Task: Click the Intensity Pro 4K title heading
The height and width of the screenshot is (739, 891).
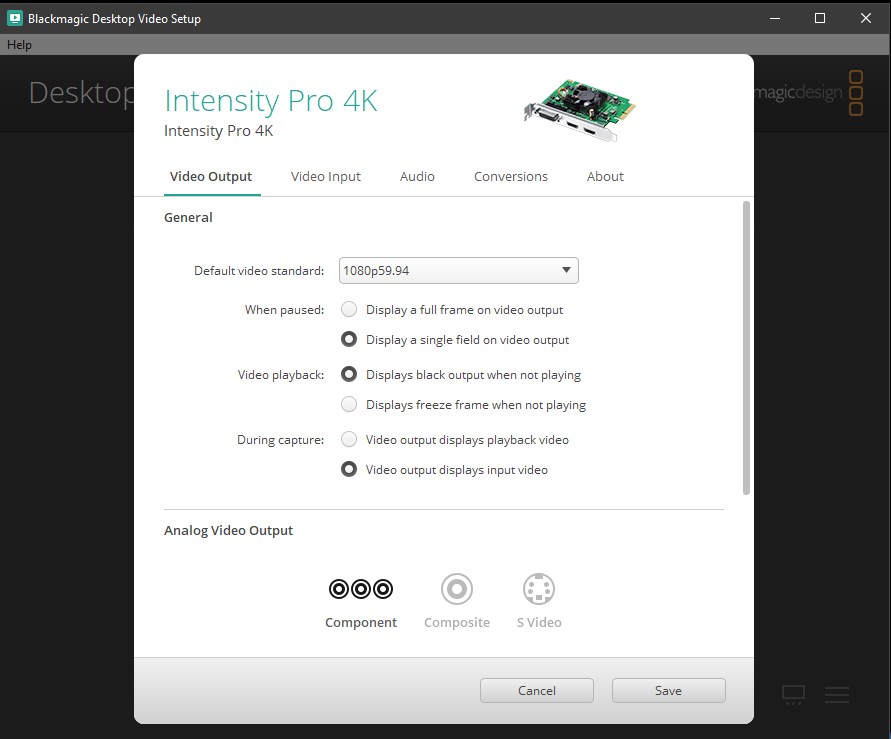Action: point(271,101)
